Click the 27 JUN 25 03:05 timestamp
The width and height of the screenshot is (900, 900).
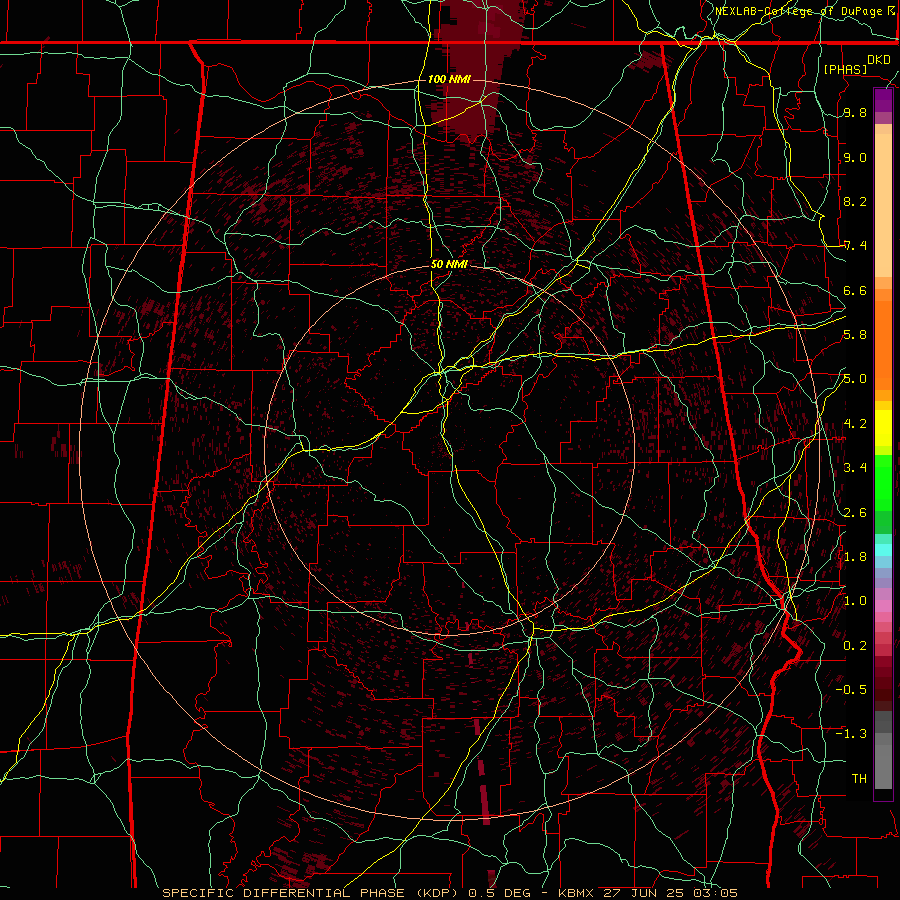(x=670, y=893)
